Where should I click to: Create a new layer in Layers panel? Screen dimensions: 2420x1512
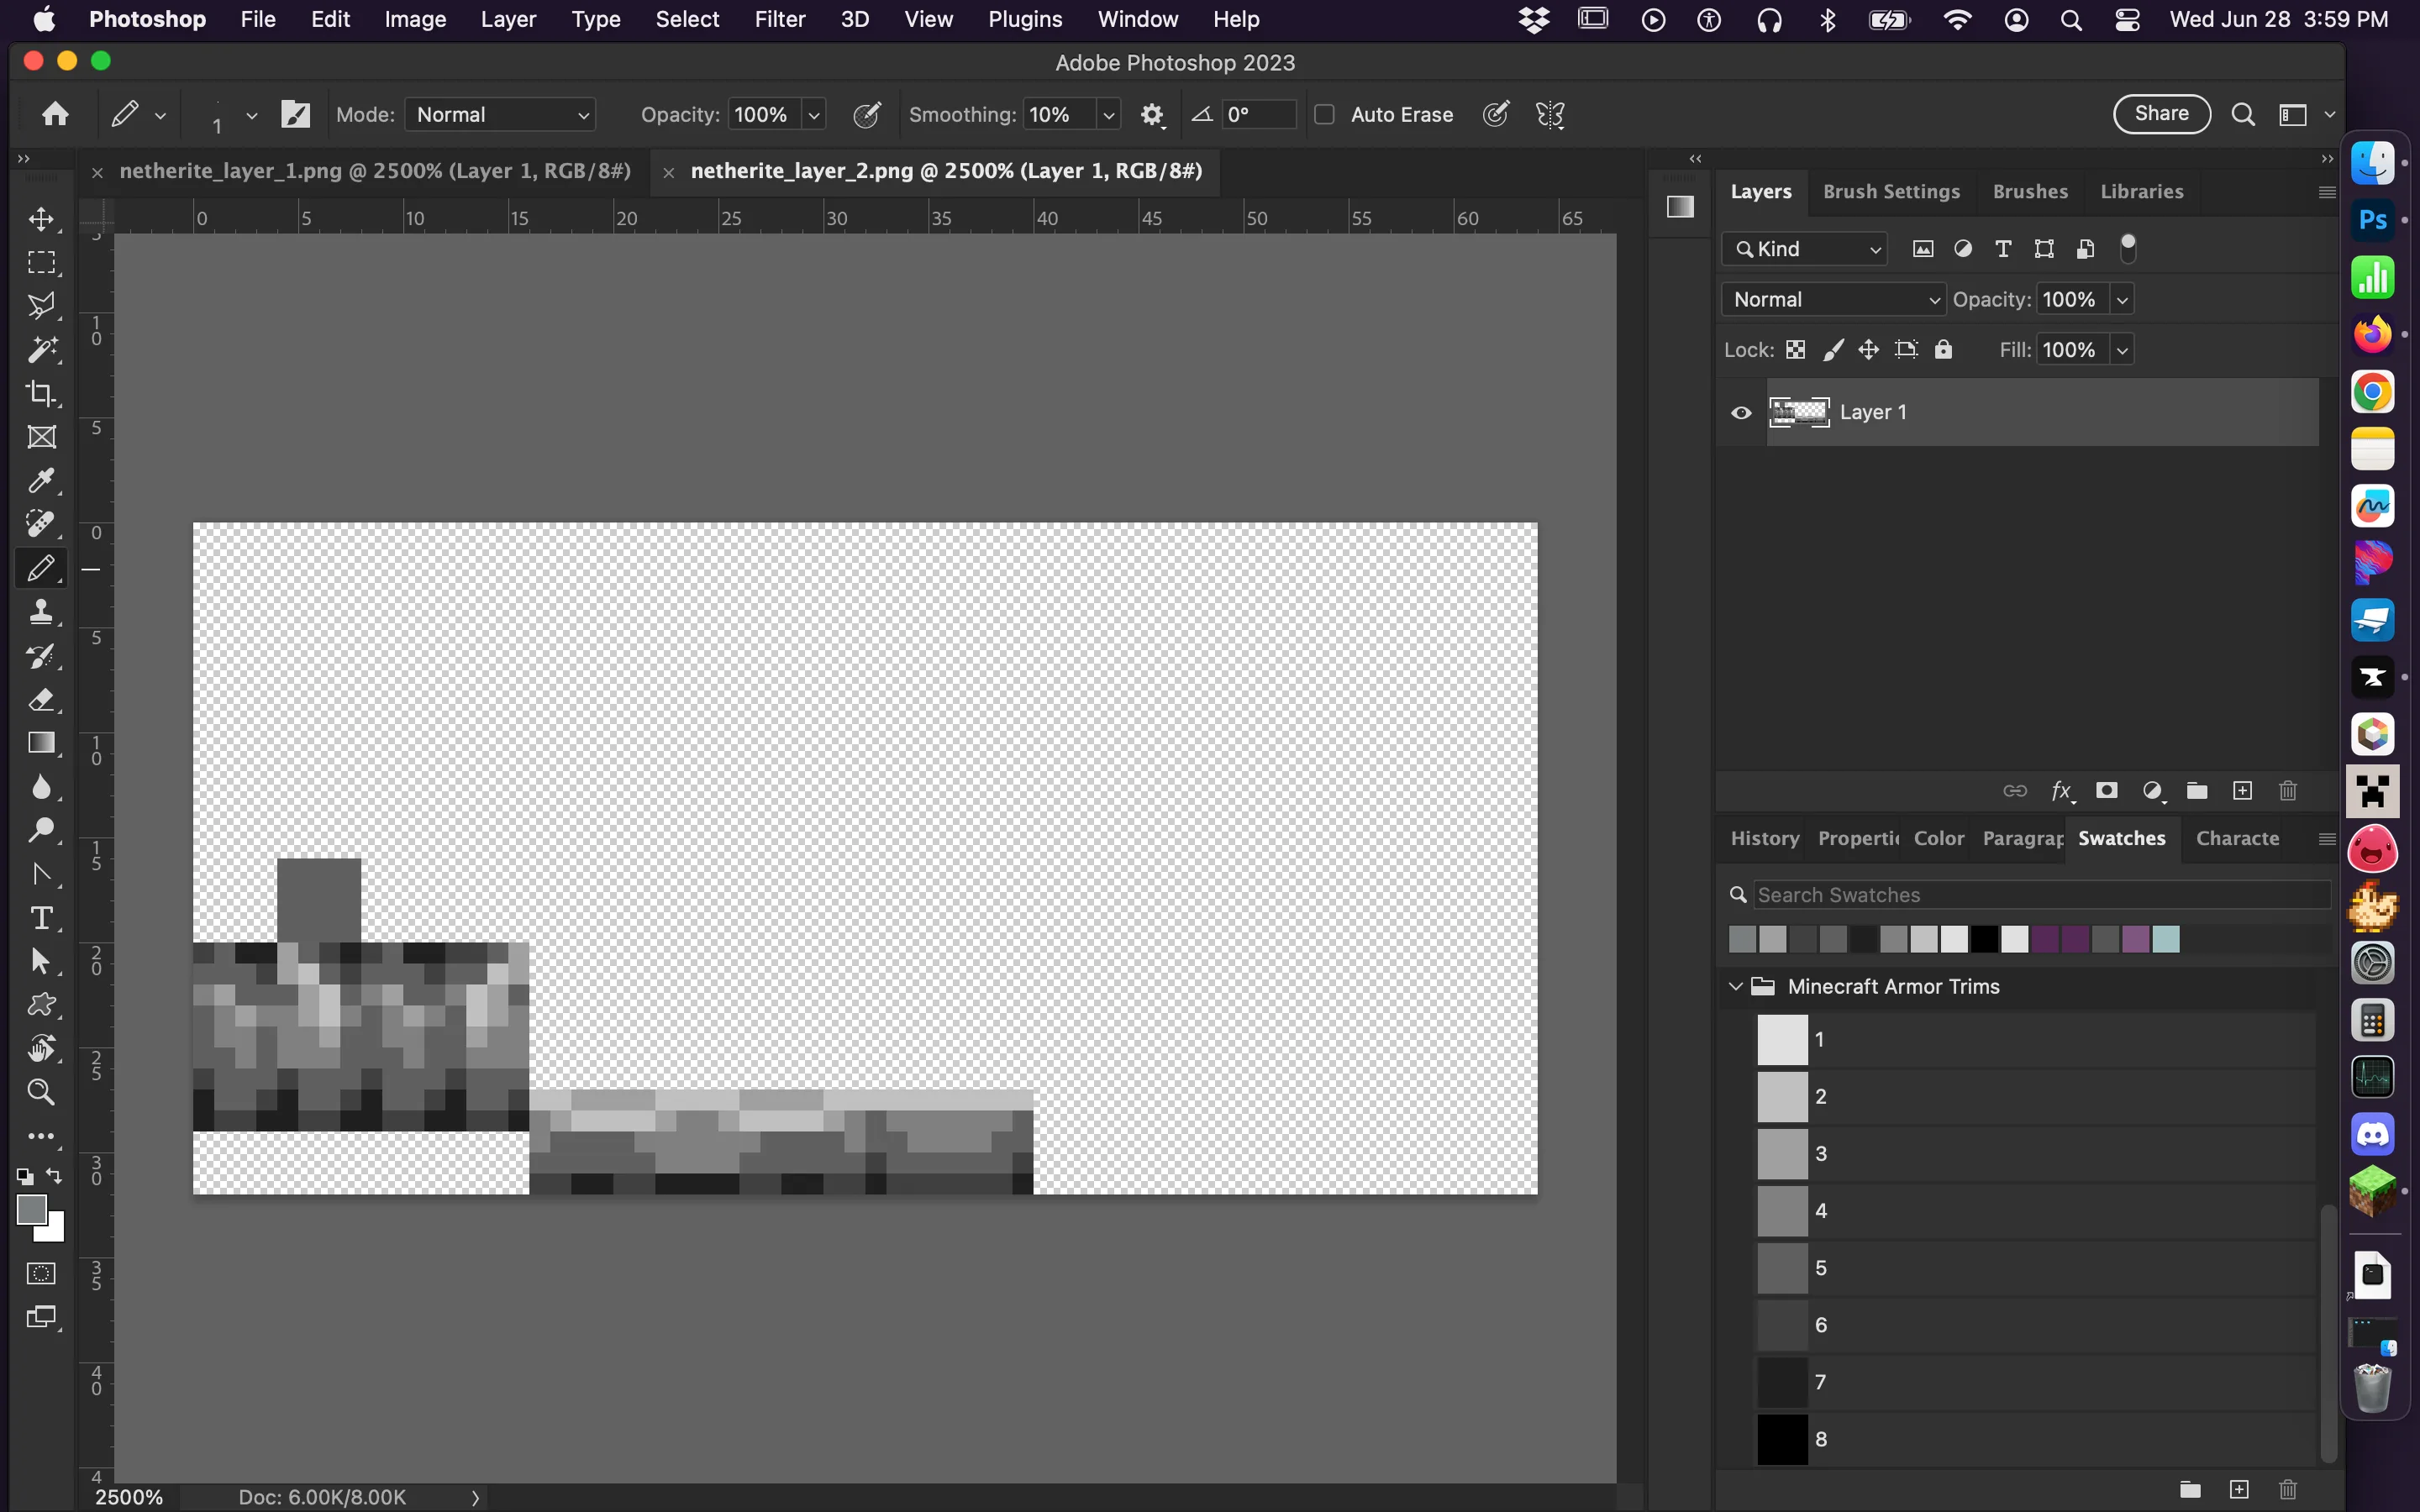coord(2243,791)
